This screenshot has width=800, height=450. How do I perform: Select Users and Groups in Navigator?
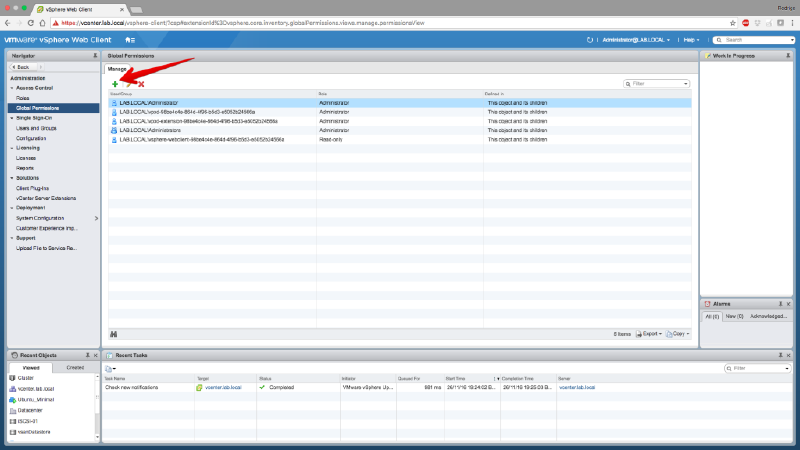[x=36, y=128]
